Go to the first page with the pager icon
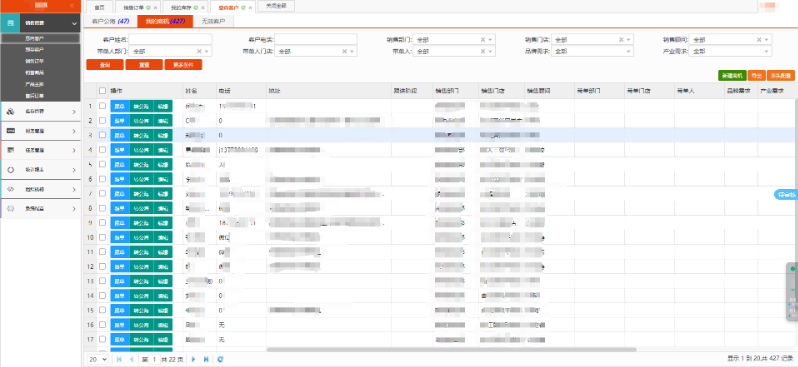The width and height of the screenshot is (798, 367). pyautogui.click(x=119, y=359)
